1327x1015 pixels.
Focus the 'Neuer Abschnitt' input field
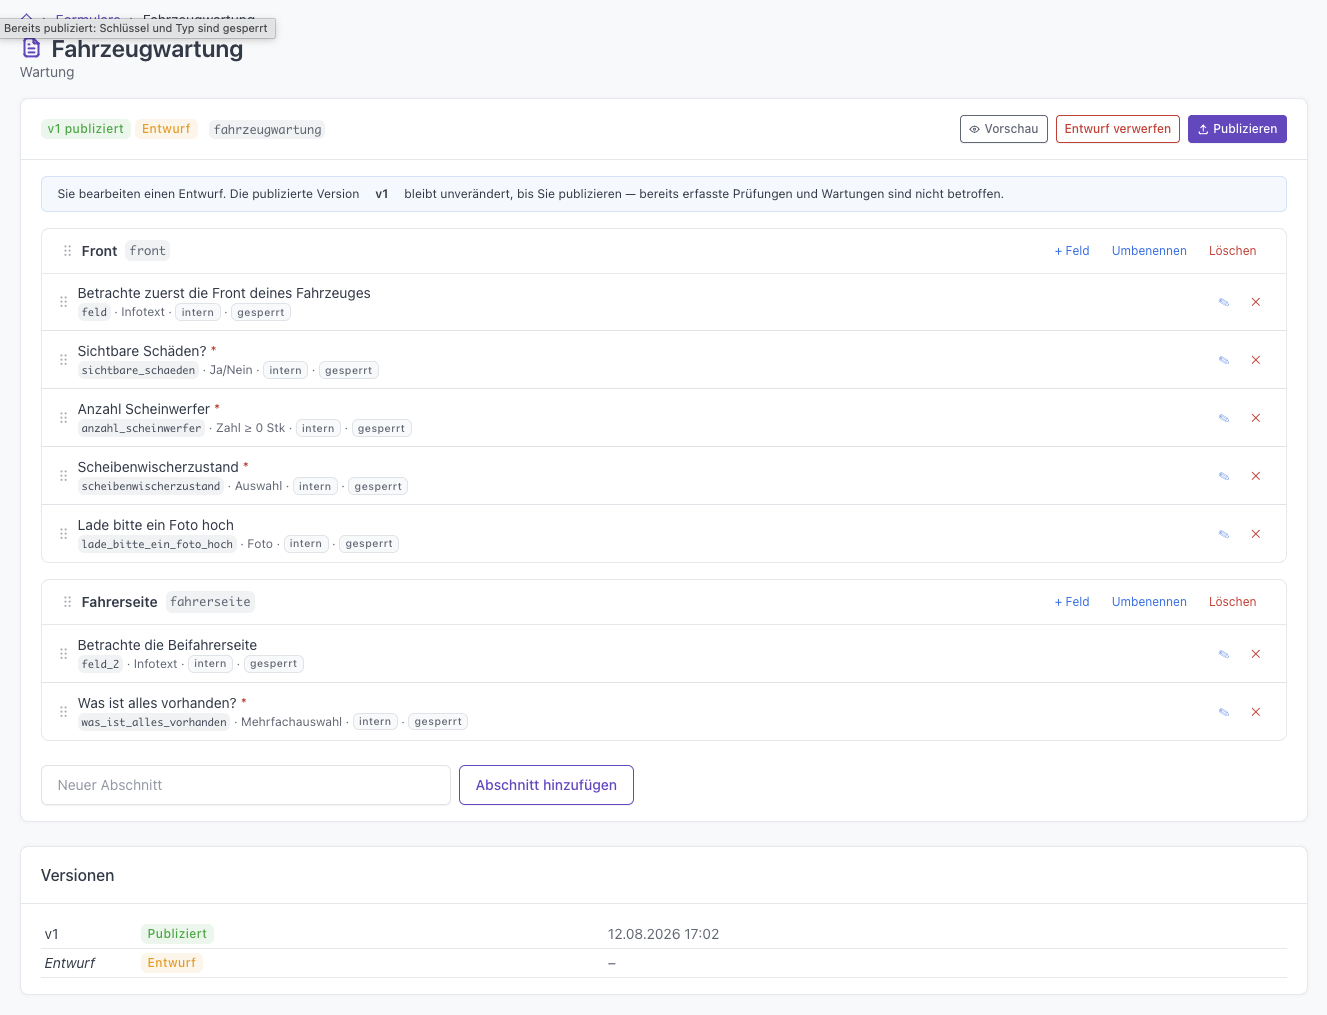(x=246, y=785)
